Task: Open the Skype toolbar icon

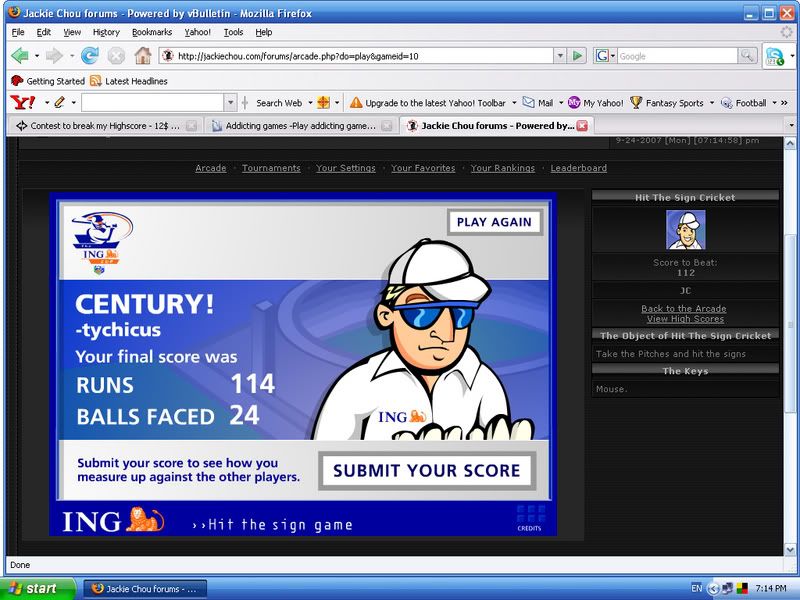Action: pyautogui.click(x=774, y=56)
